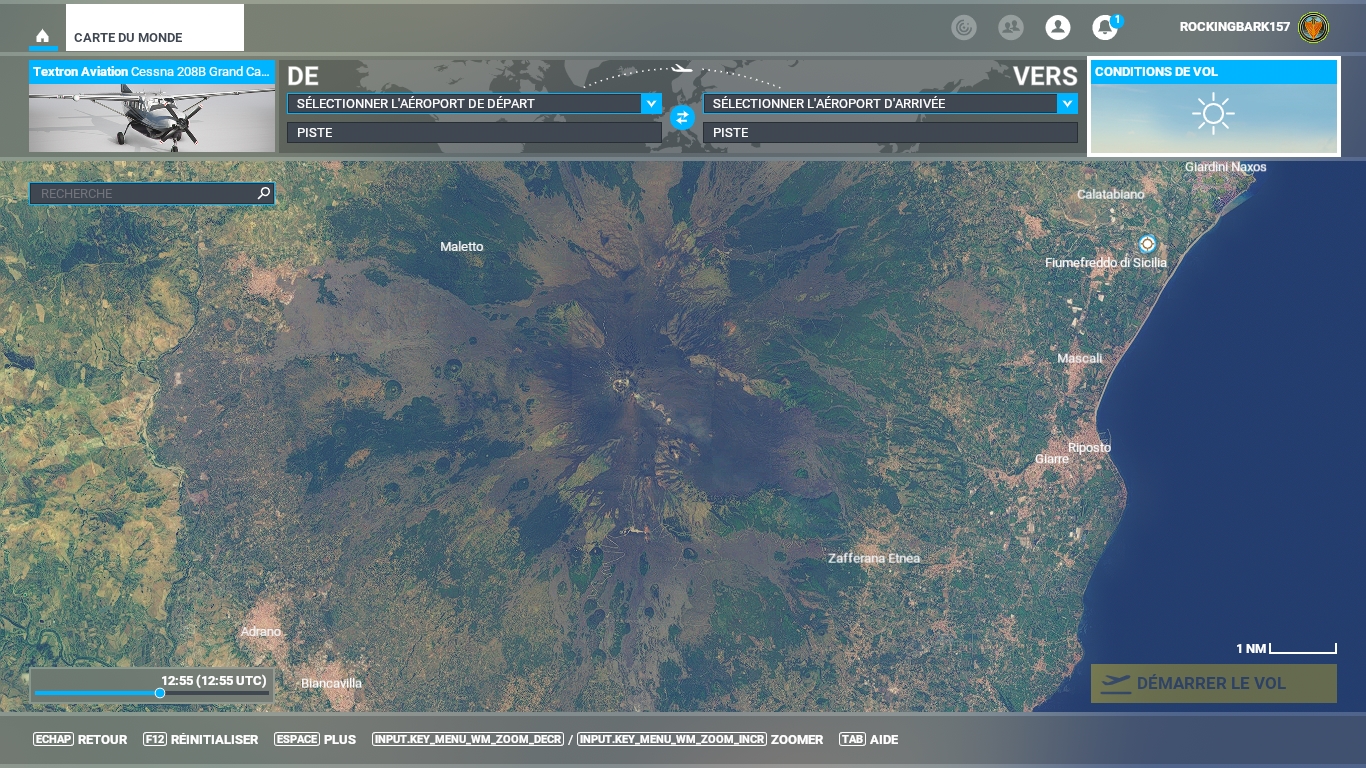Click the Calatabiano map label
Viewport: 1366px width, 768px height.
click(x=1110, y=194)
